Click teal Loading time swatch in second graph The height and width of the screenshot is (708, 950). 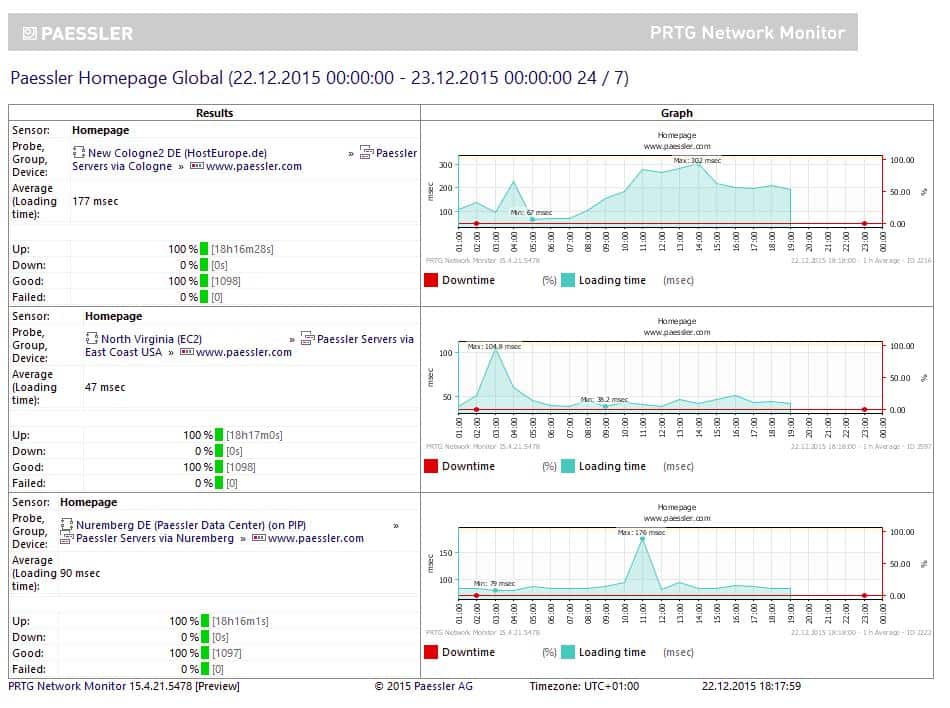568,466
